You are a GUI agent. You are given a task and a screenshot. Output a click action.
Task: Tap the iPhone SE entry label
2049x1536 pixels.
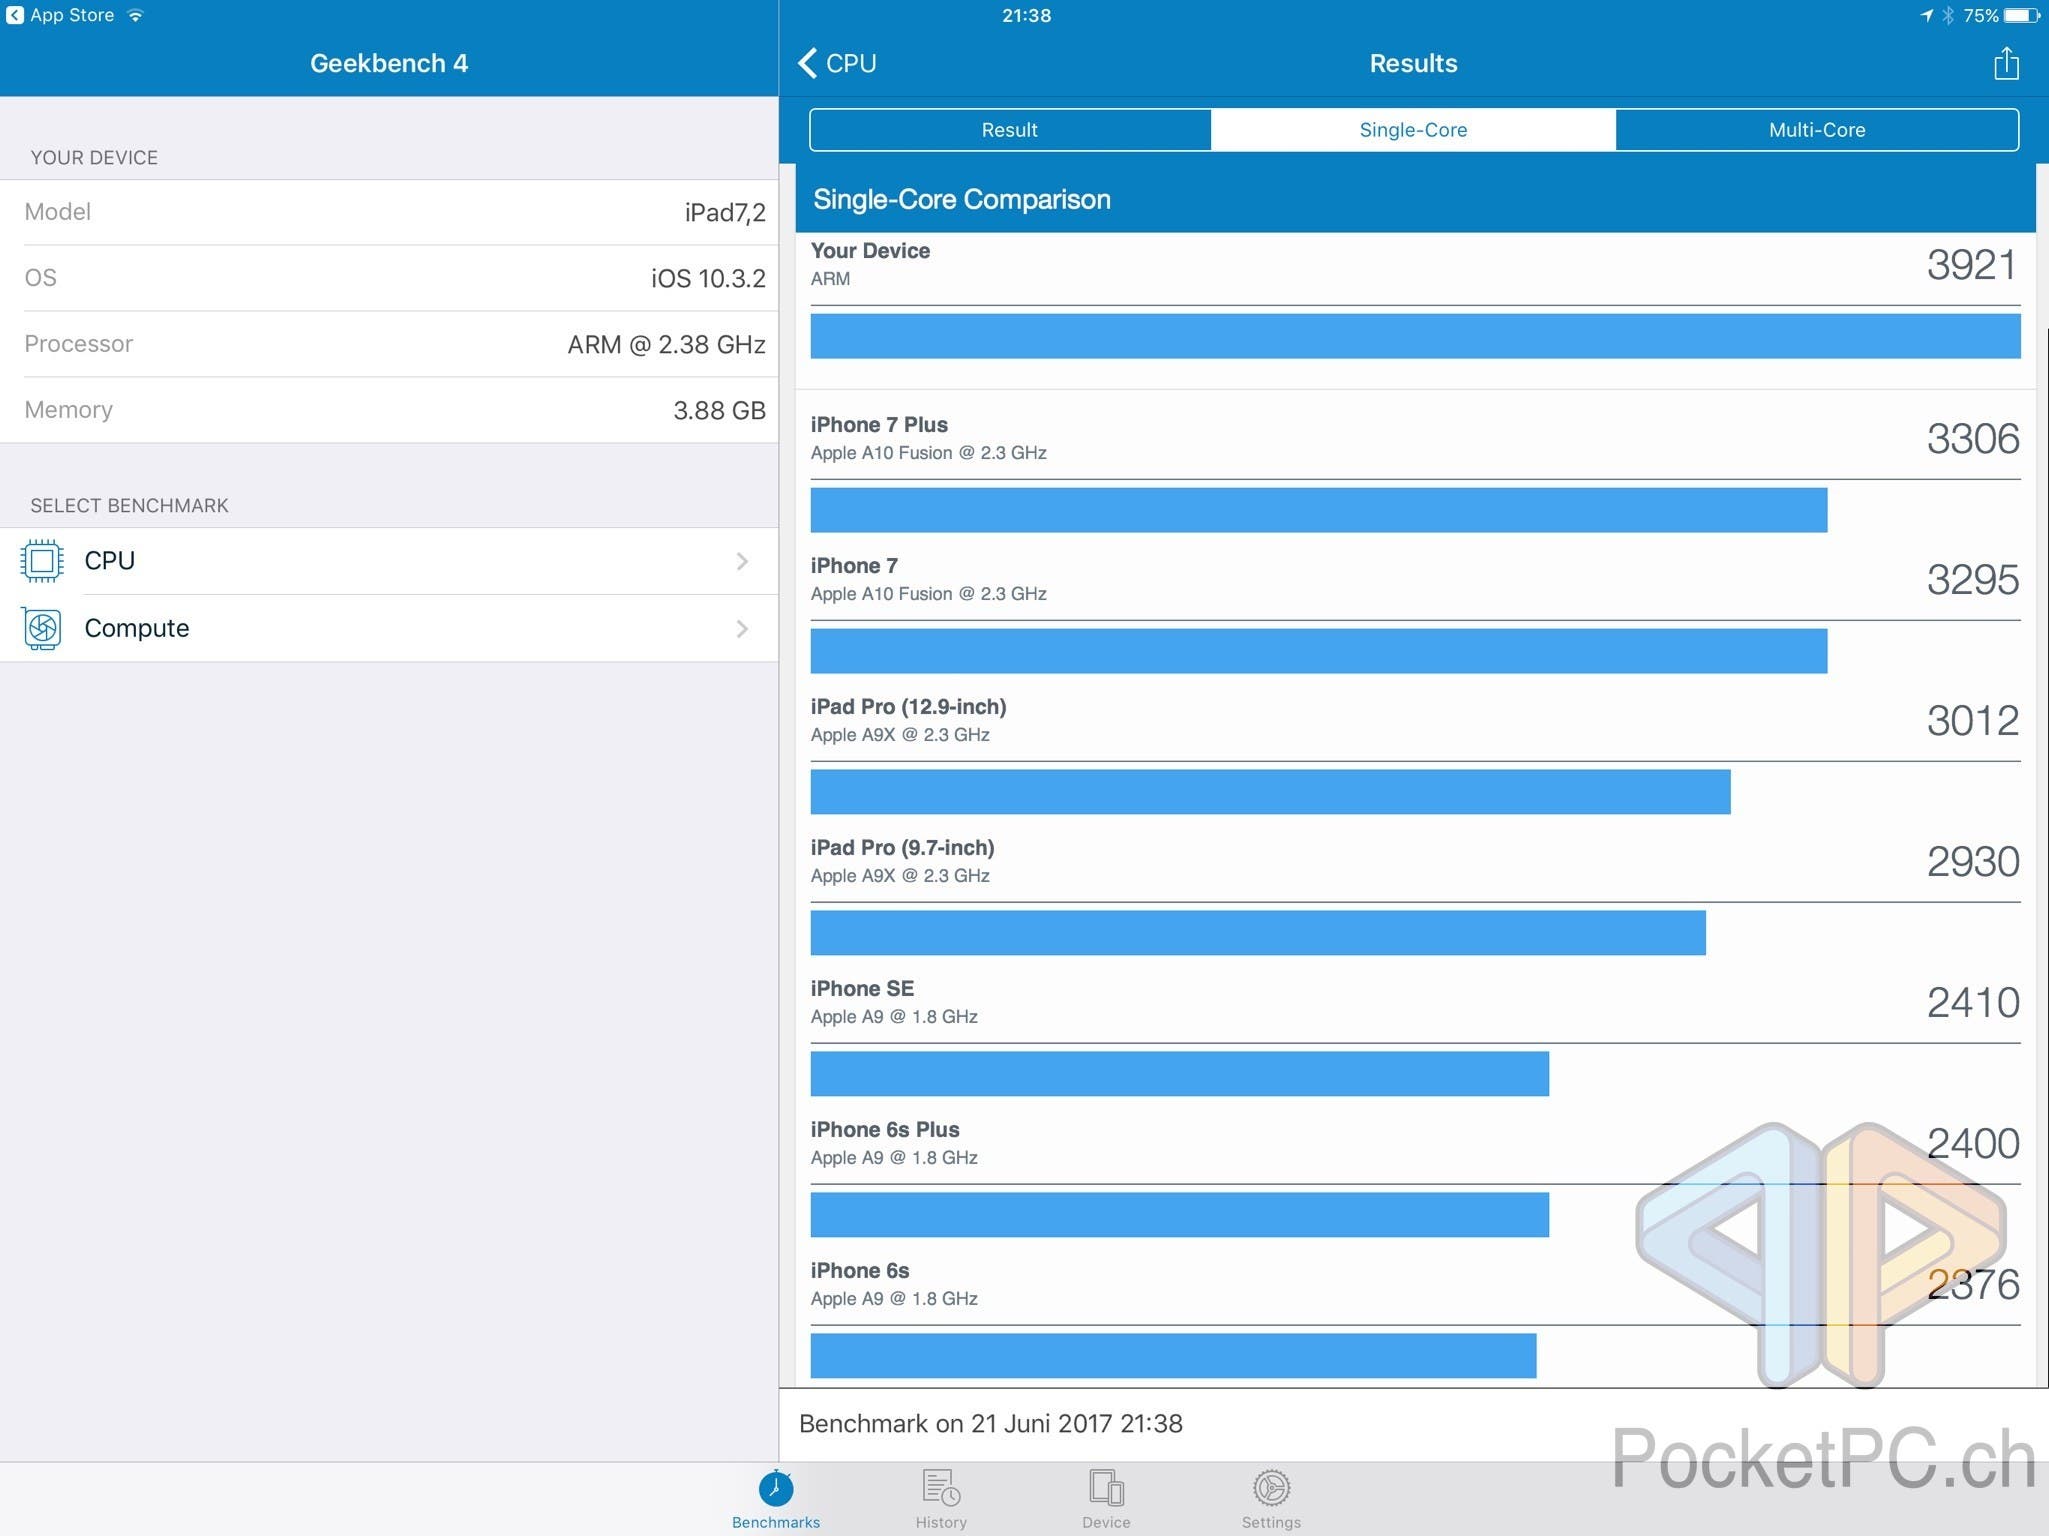click(862, 989)
